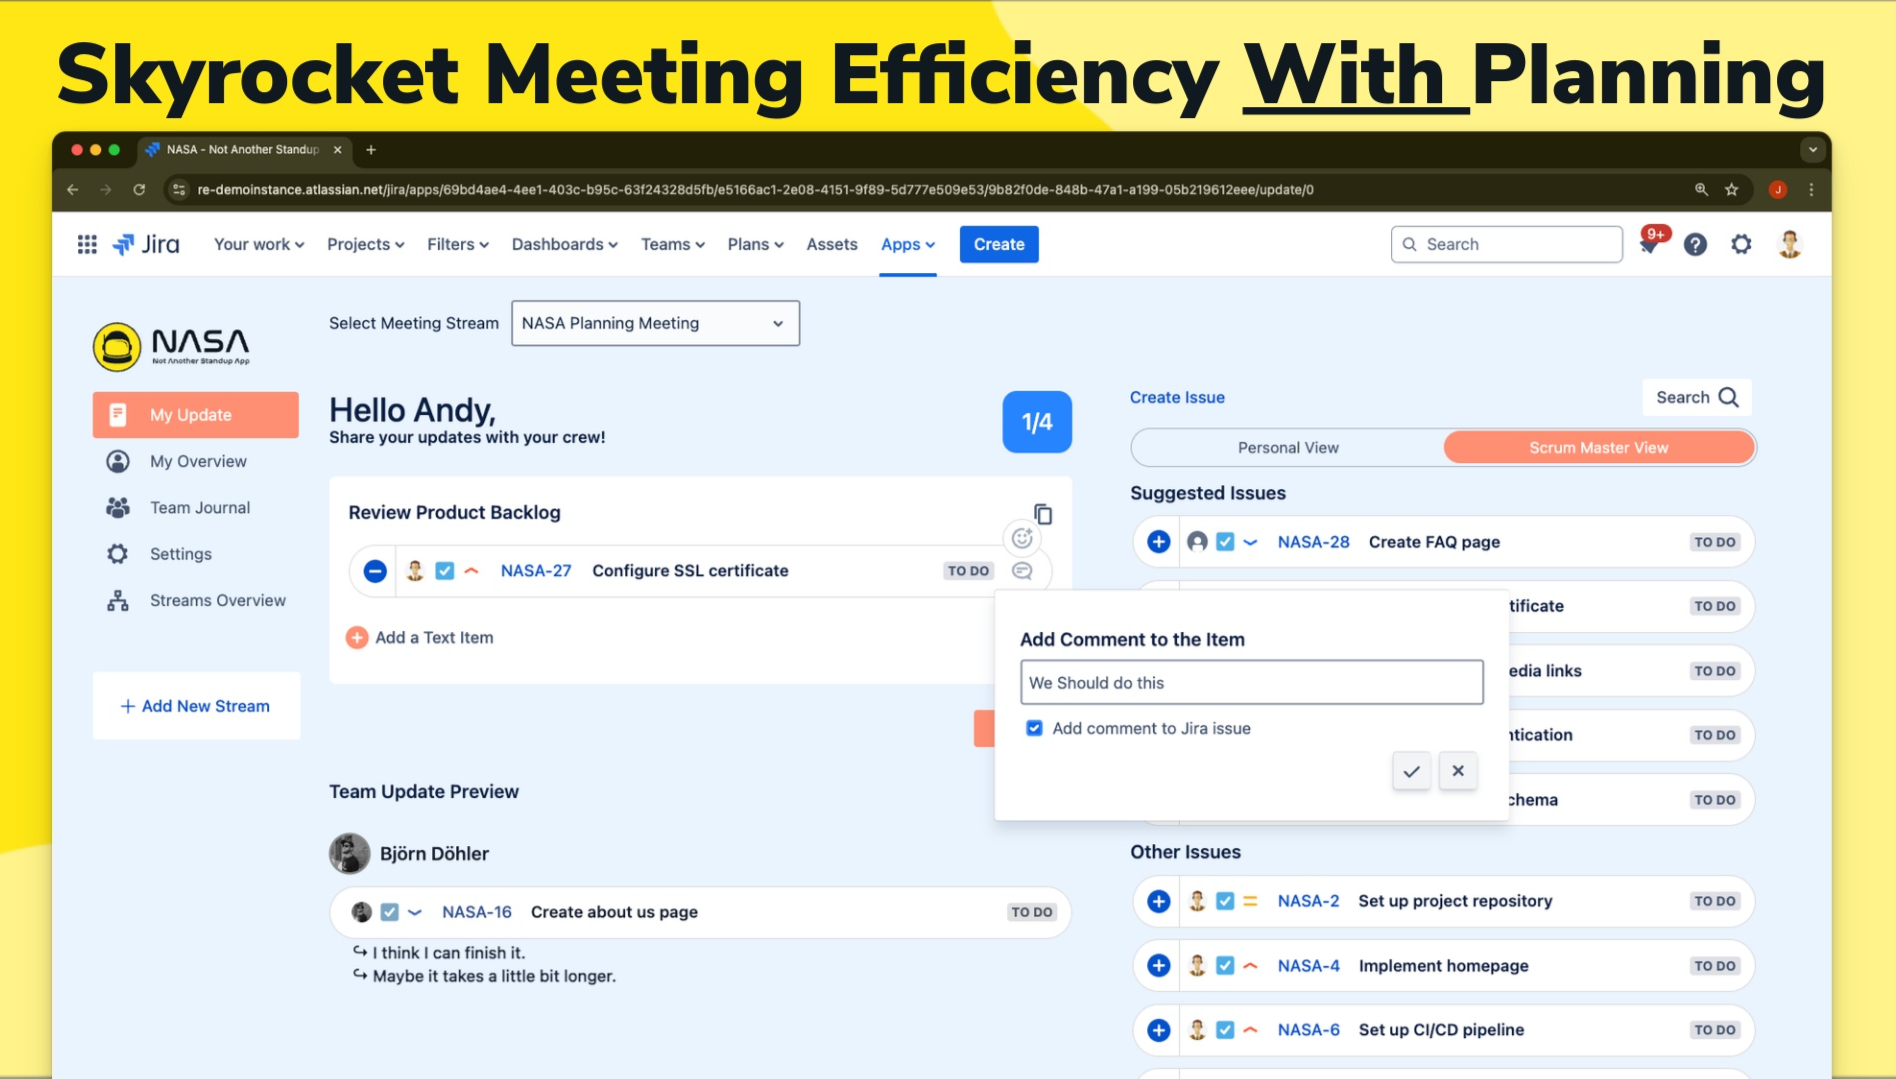Open the emoji reaction icon for NASA-27
This screenshot has width=1896, height=1079.
pyautogui.click(x=1022, y=538)
